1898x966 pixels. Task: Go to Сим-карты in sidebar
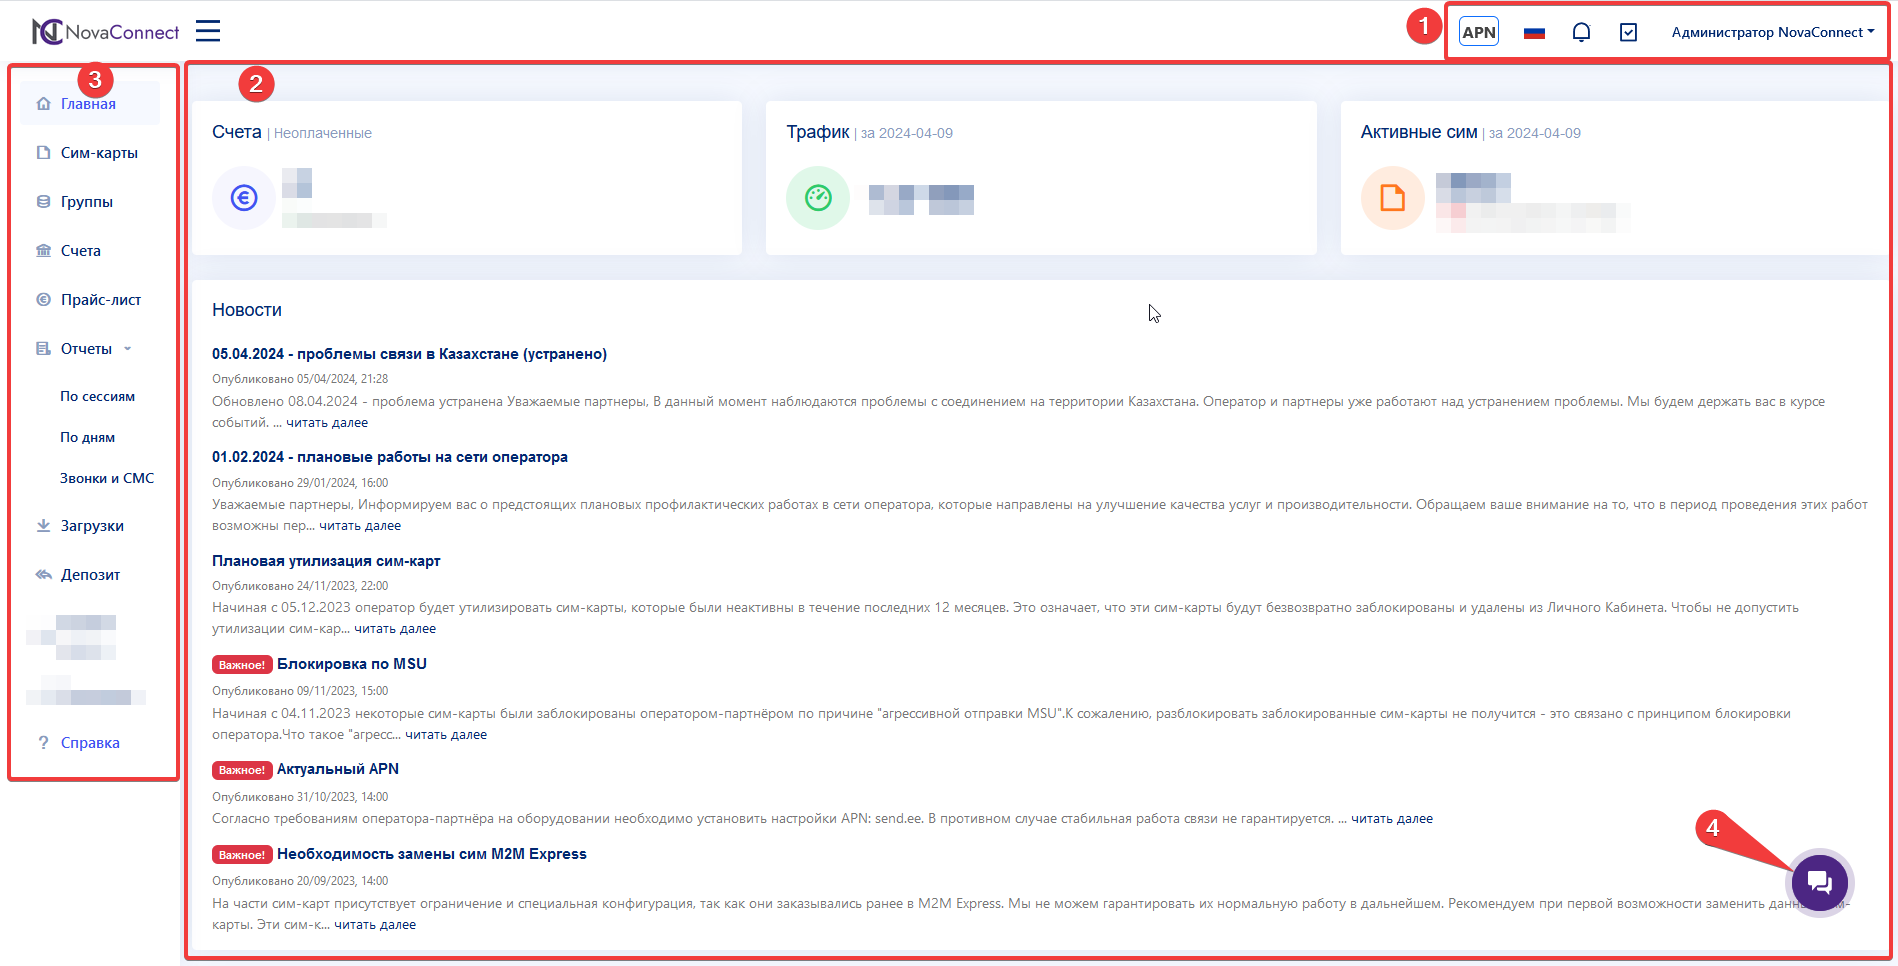click(x=99, y=153)
